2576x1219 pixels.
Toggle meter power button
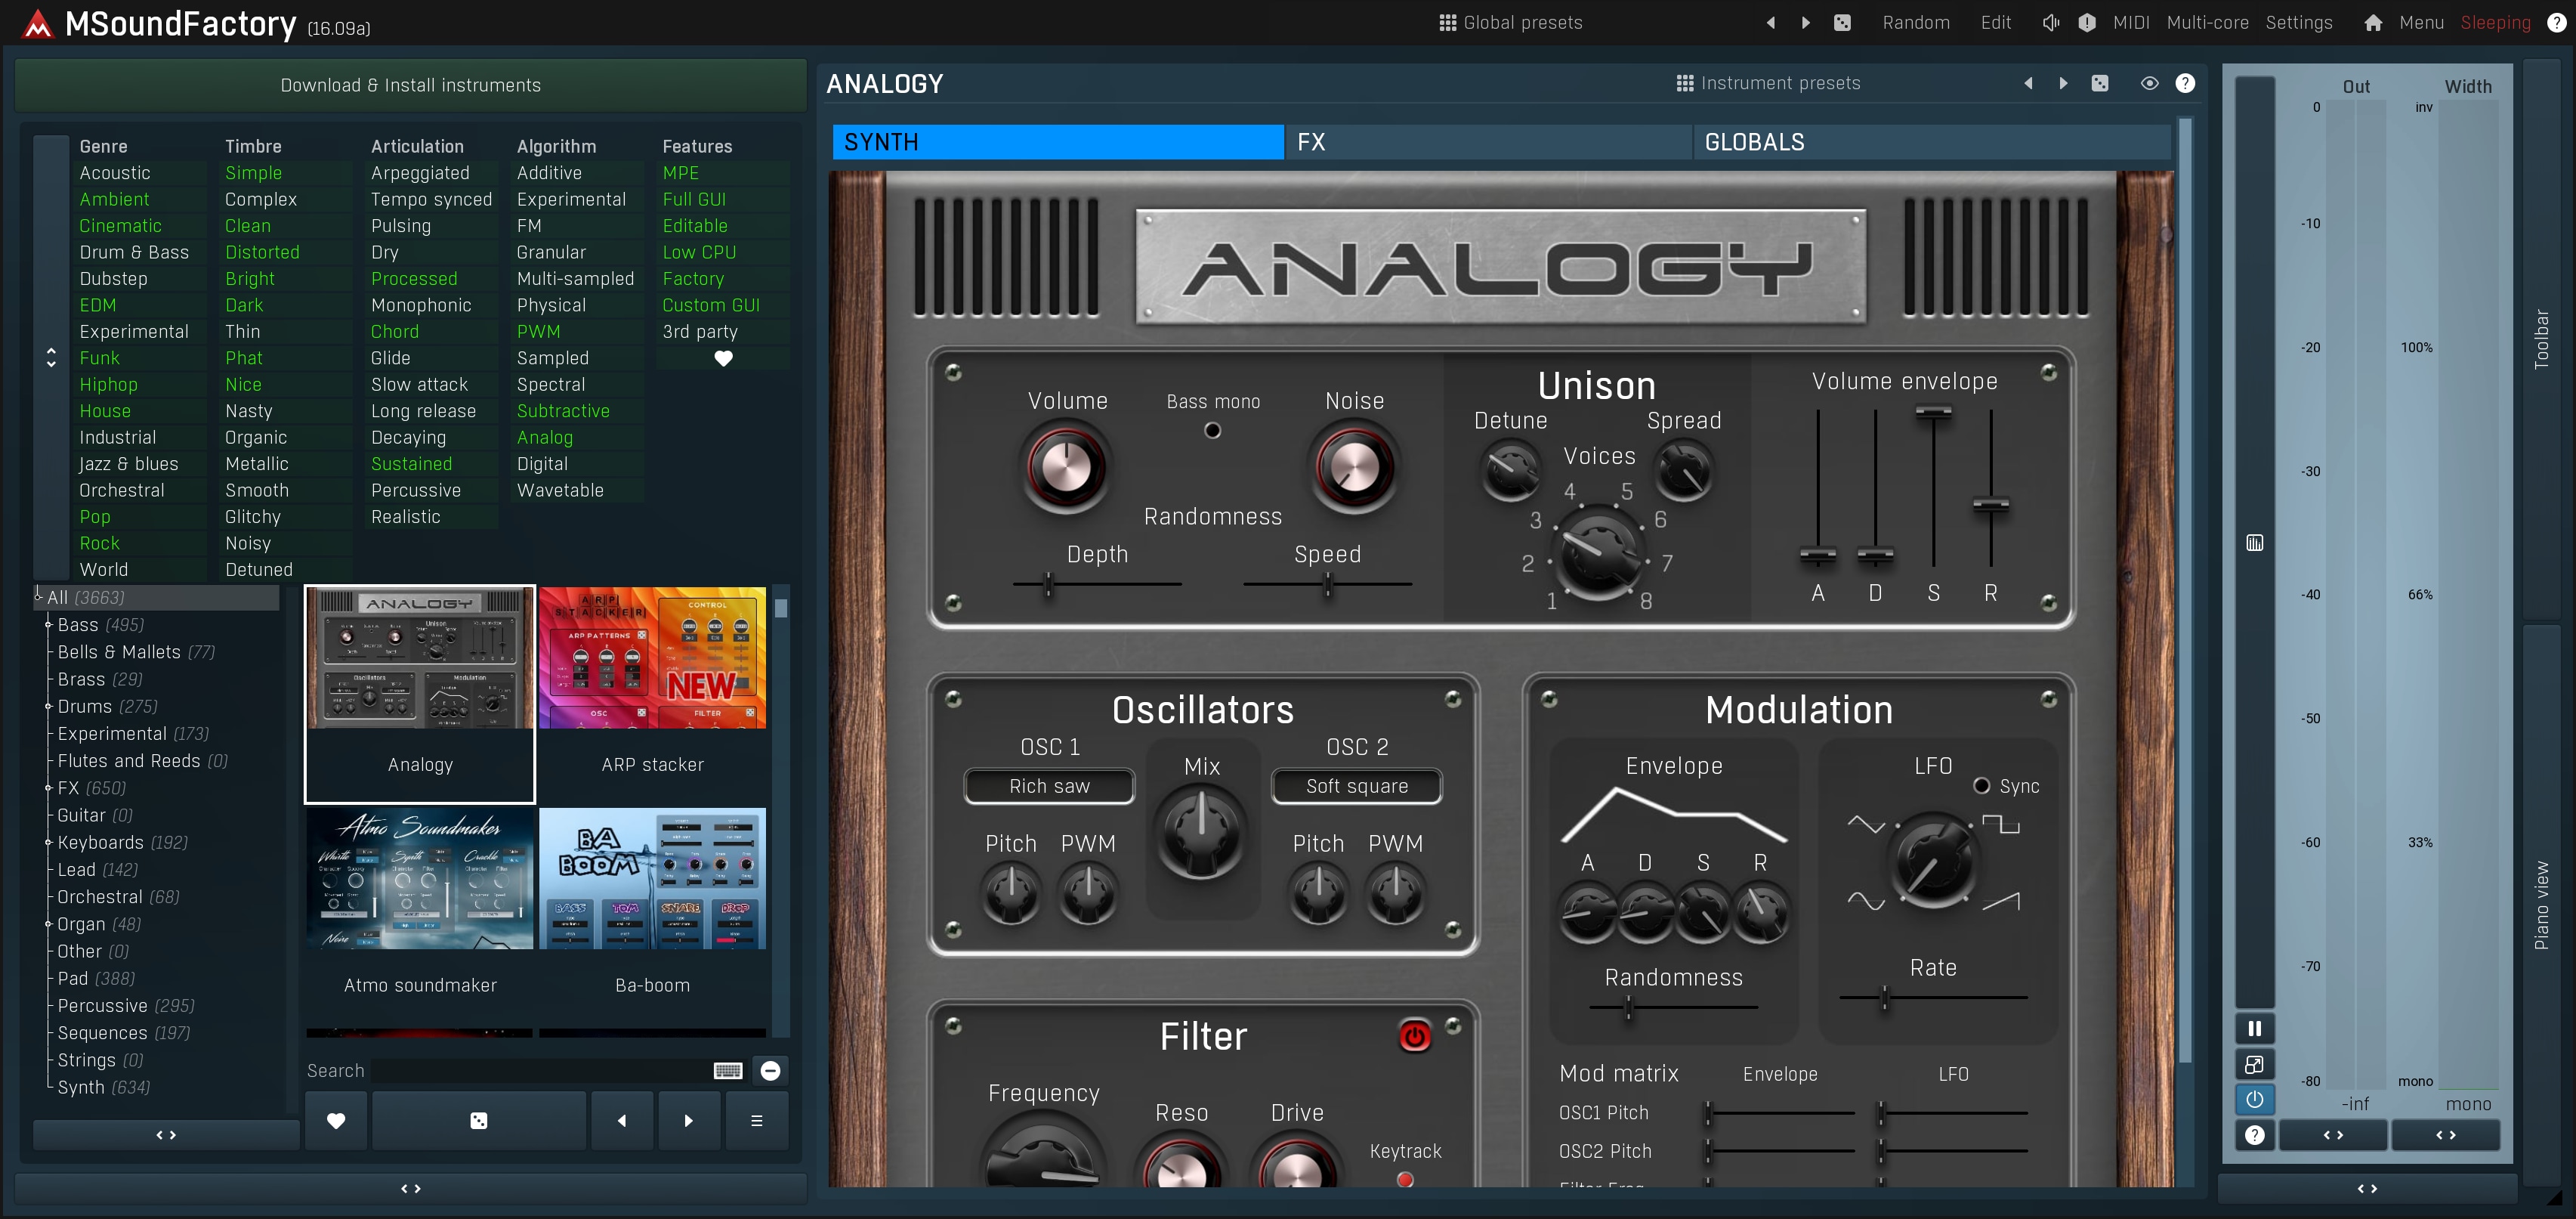point(2254,1100)
